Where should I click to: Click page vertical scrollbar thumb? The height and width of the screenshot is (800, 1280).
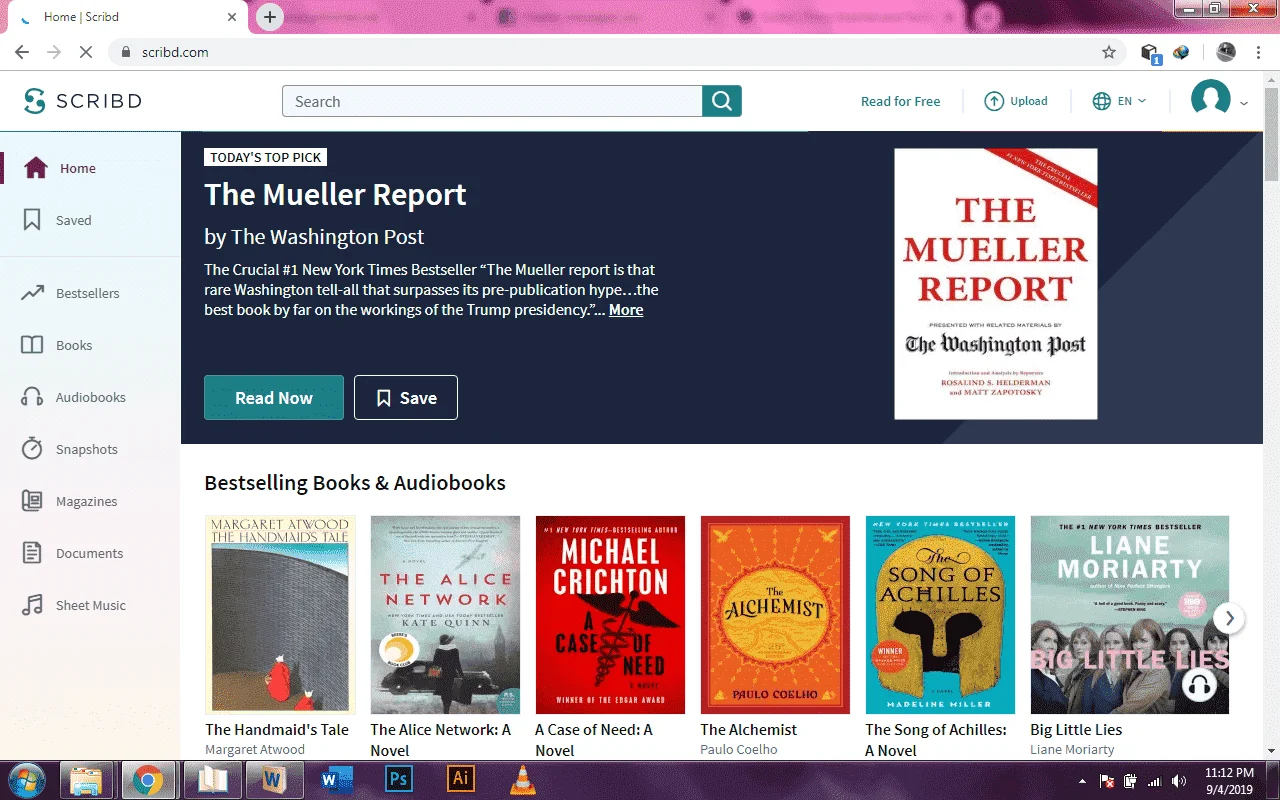click(1271, 133)
